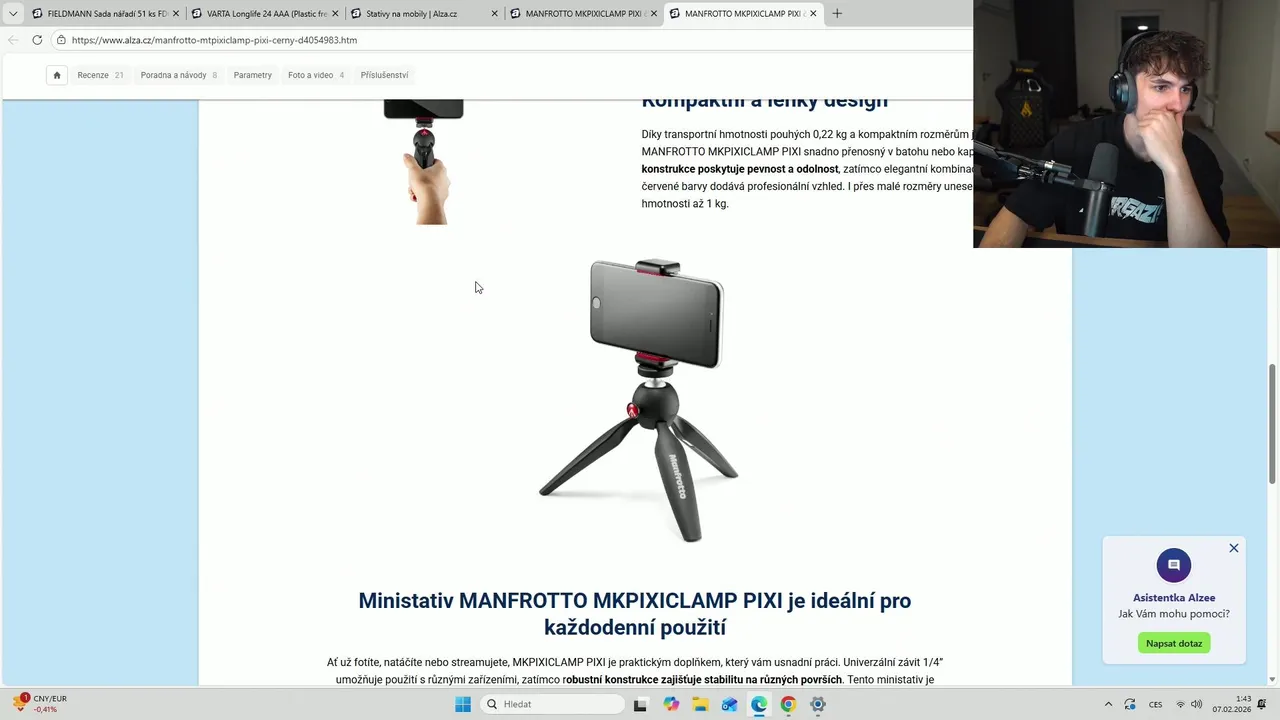Open Outlook from the taskbar
Viewport: 1280px width, 720px height.
coord(730,704)
